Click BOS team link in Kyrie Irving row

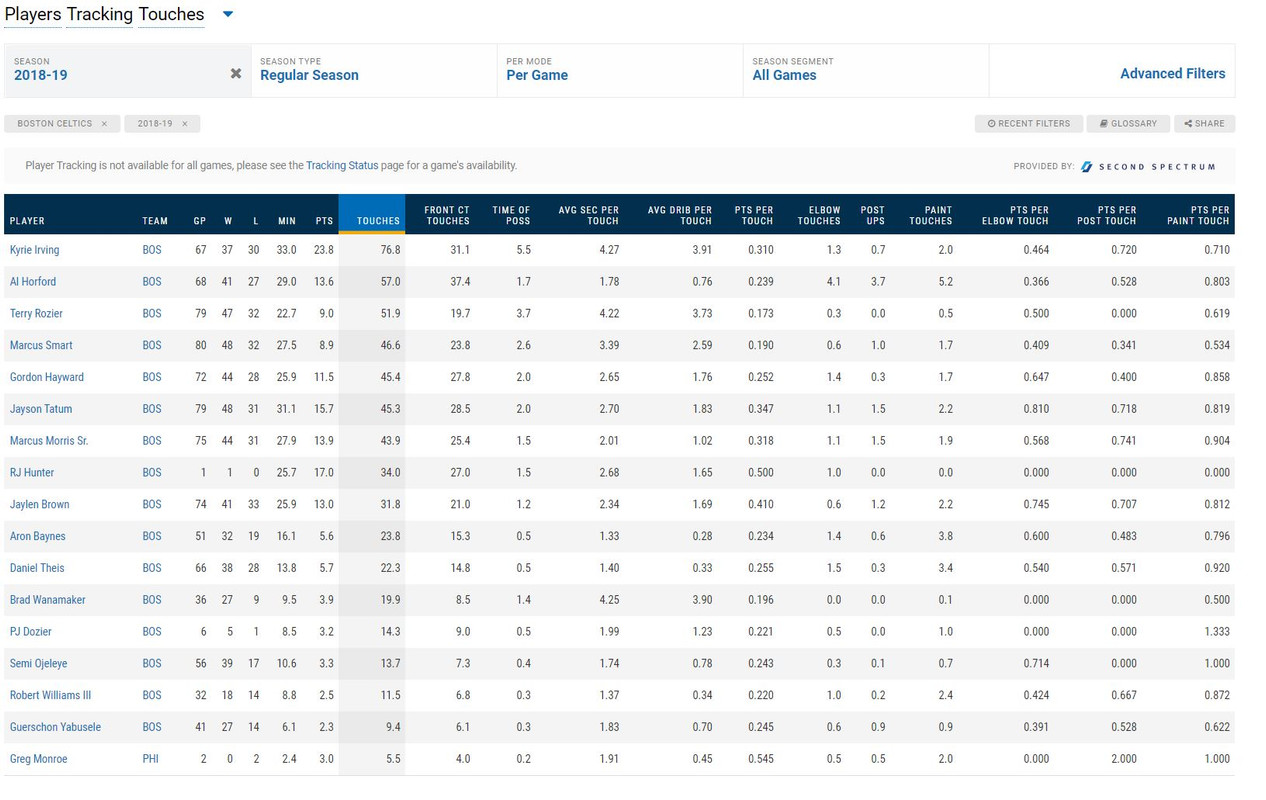click(152, 250)
